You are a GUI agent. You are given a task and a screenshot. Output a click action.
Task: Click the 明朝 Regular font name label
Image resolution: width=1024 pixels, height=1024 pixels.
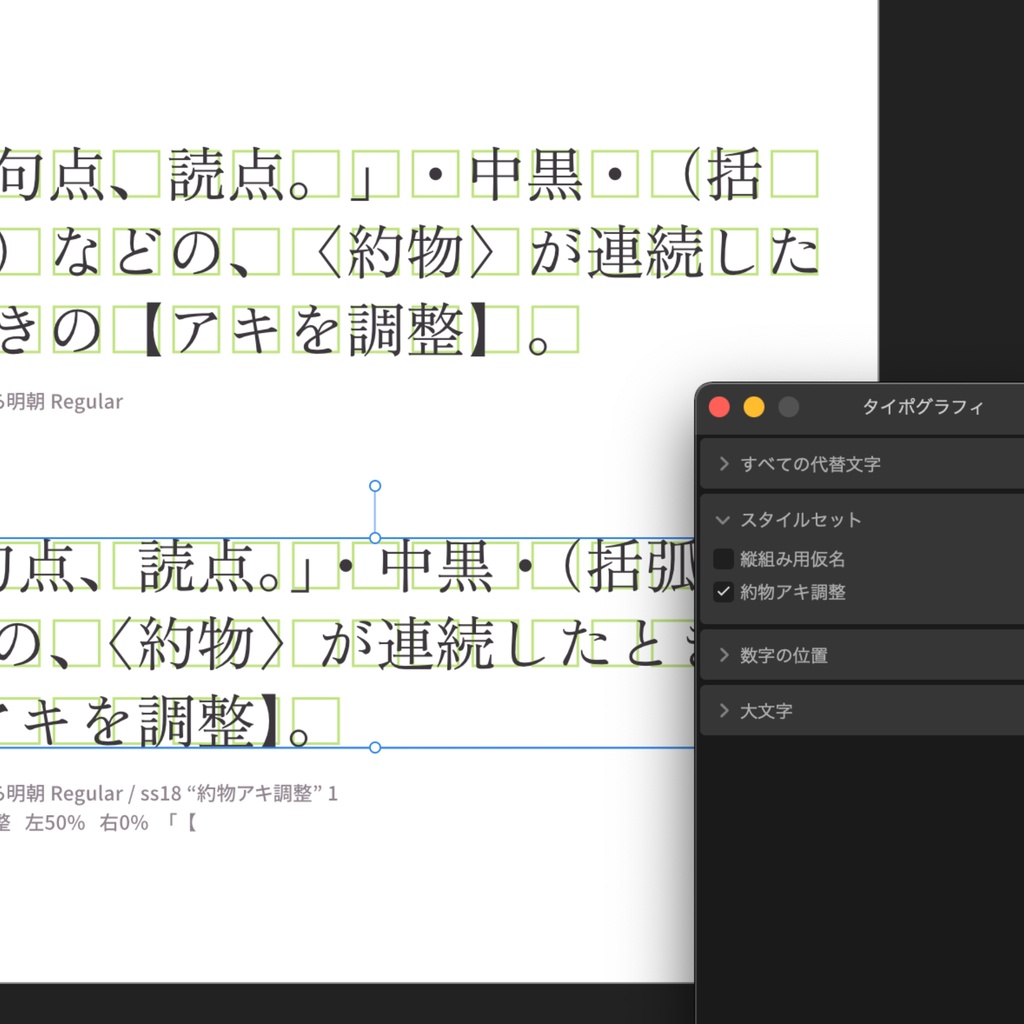tap(60, 401)
